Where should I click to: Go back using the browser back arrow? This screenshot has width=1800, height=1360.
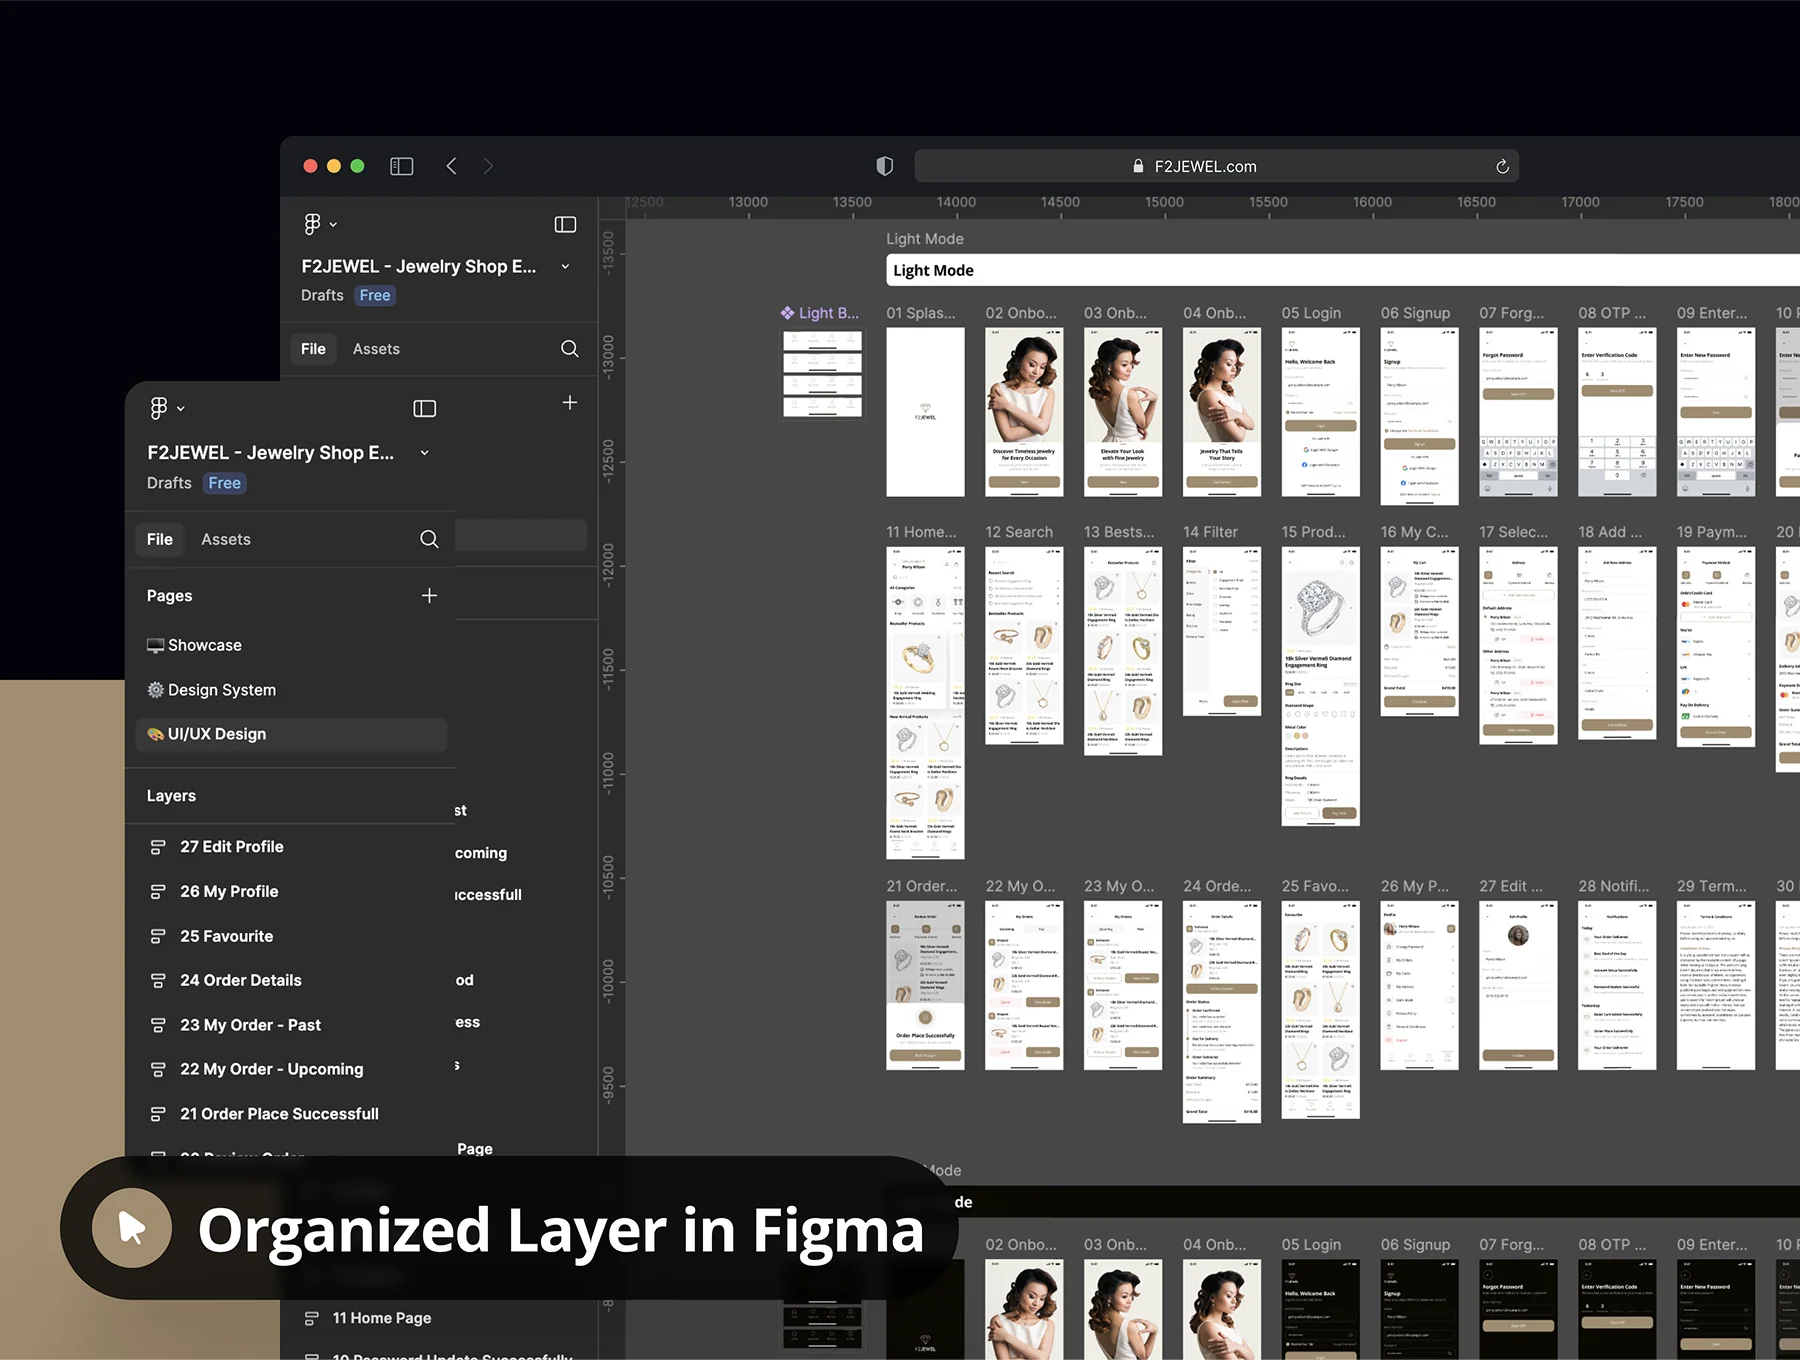pos(452,166)
